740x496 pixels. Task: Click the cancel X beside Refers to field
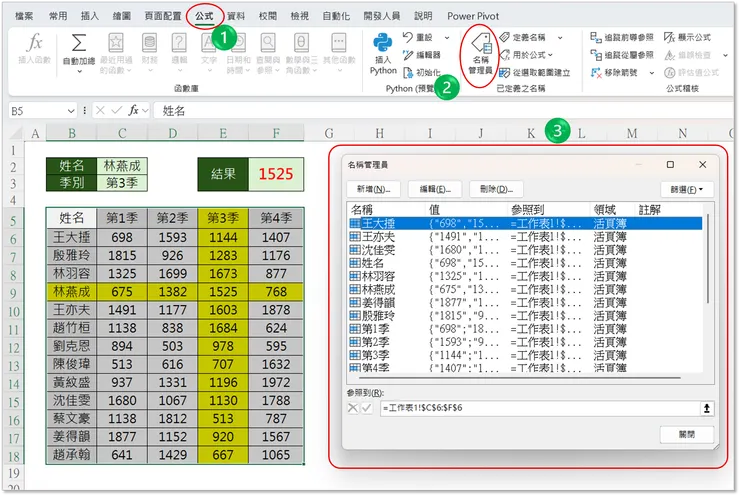[353, 408]
